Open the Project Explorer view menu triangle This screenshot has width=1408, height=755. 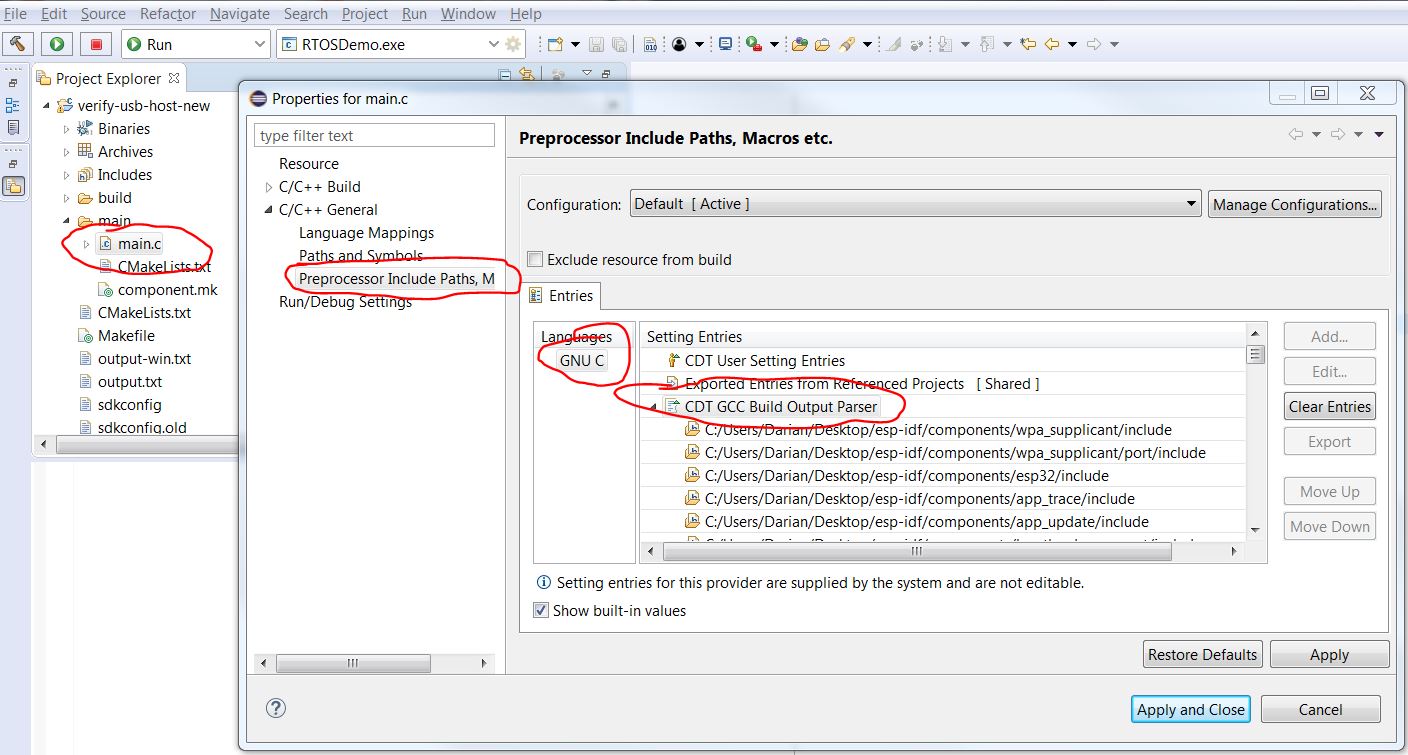[x=586, y=74]
